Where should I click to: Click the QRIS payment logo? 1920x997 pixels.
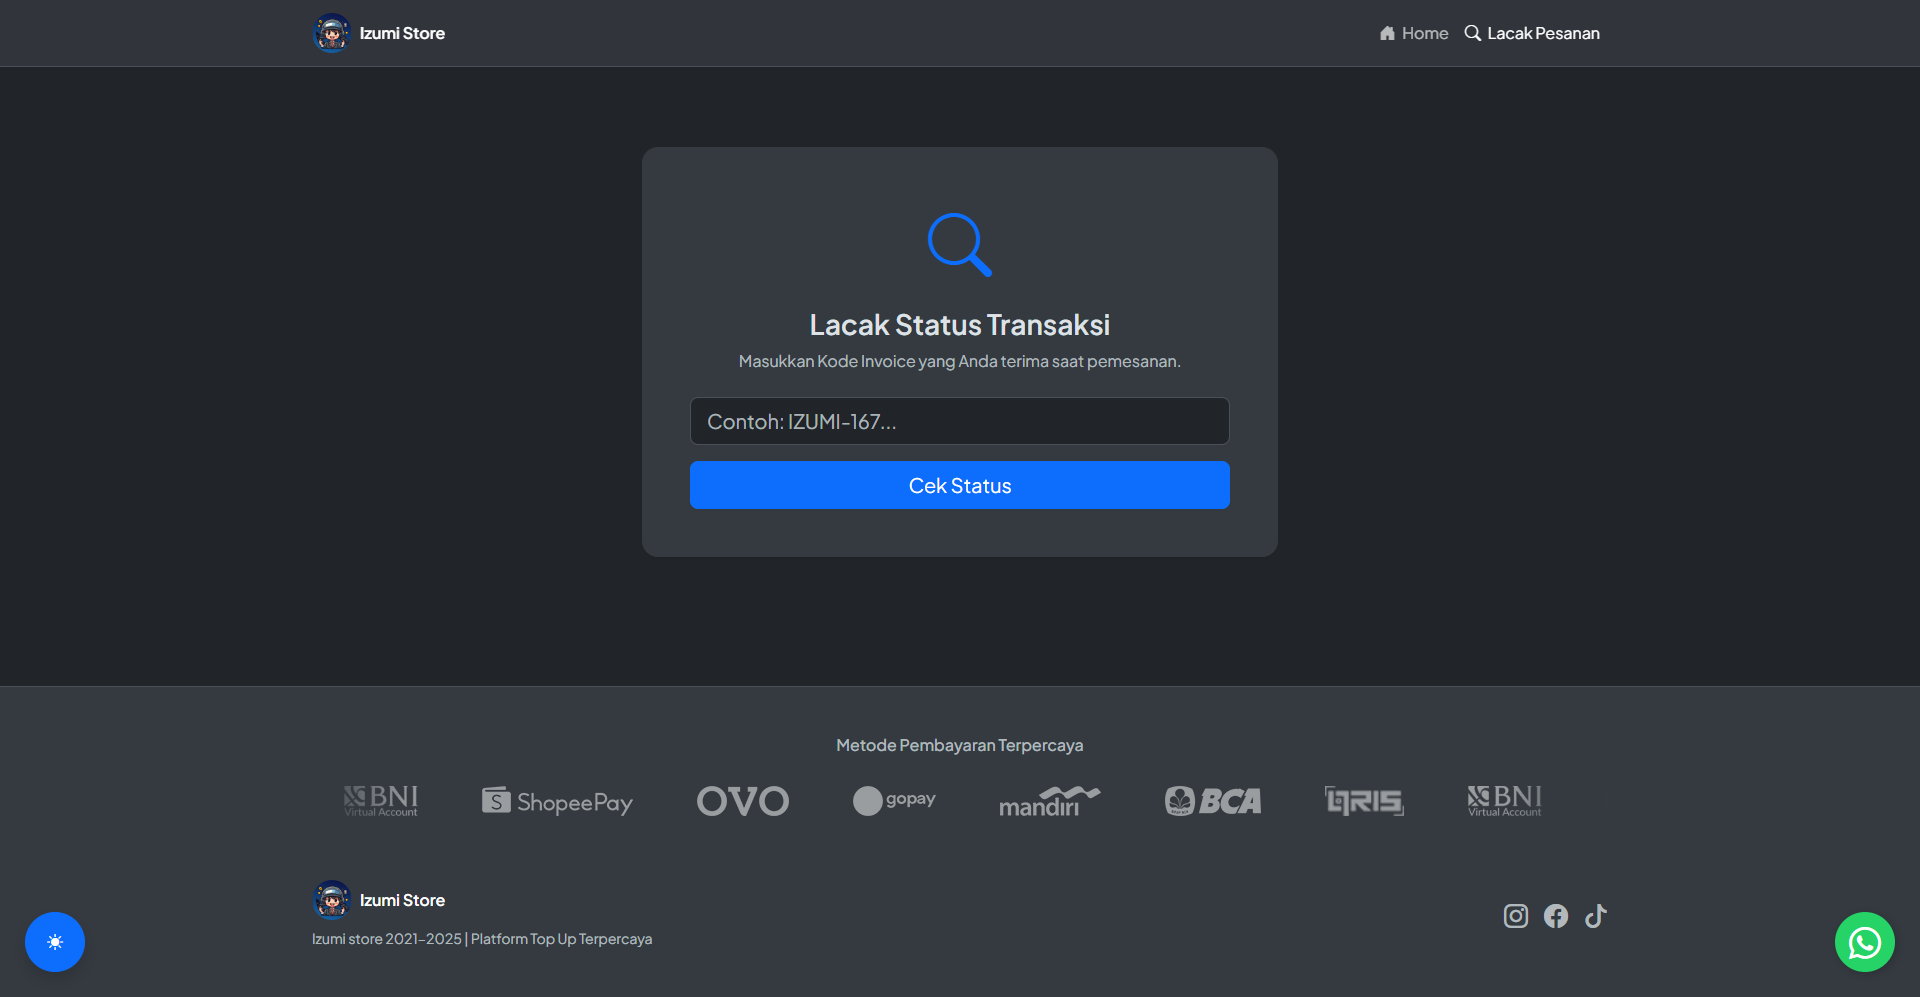pos(1364,801)
